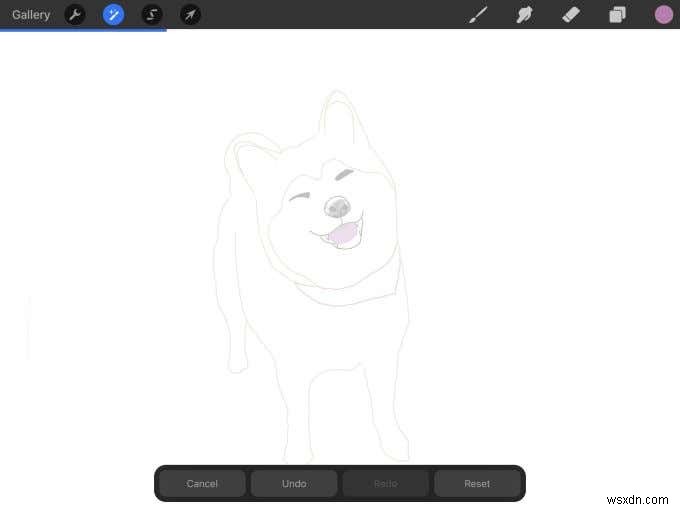Screen dimensions: 680x510
Task: Tap the Undo button
Action: pos(294,484)
